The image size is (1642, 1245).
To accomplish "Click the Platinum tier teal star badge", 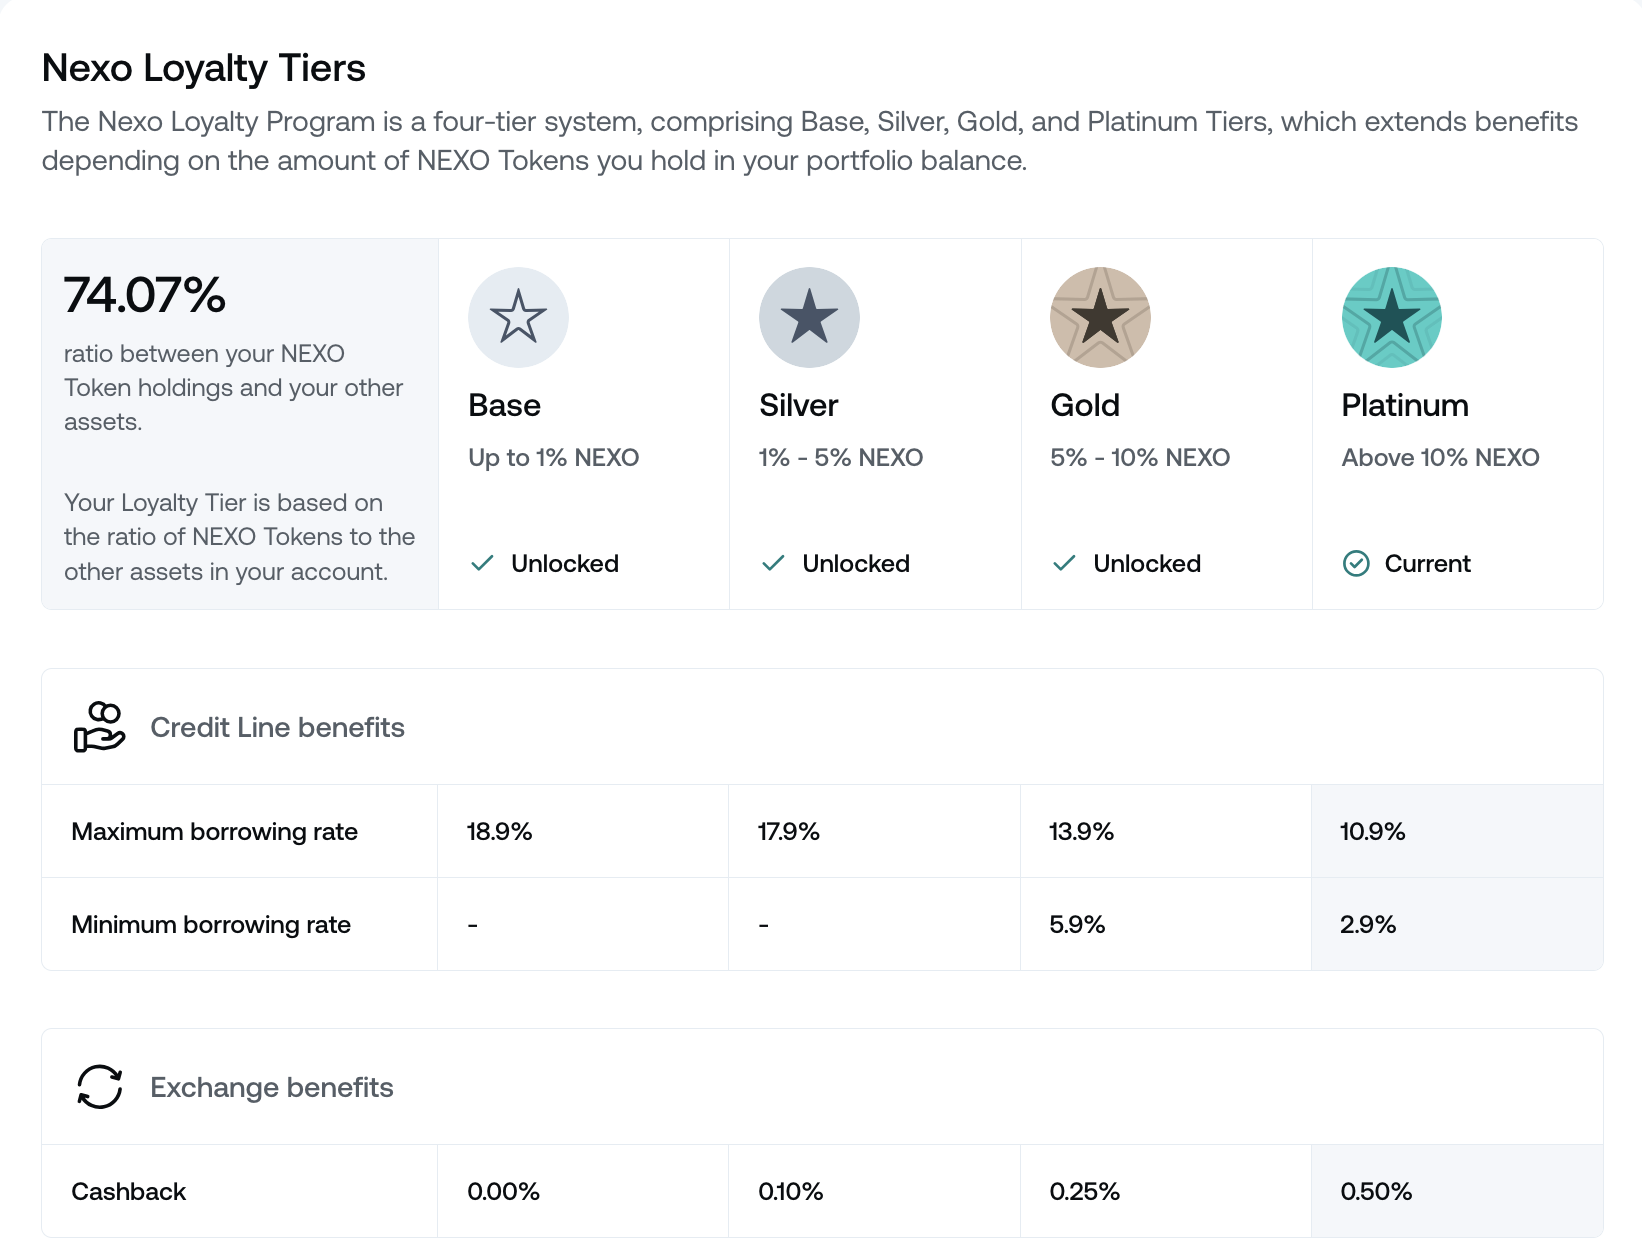I will 1391,317.
